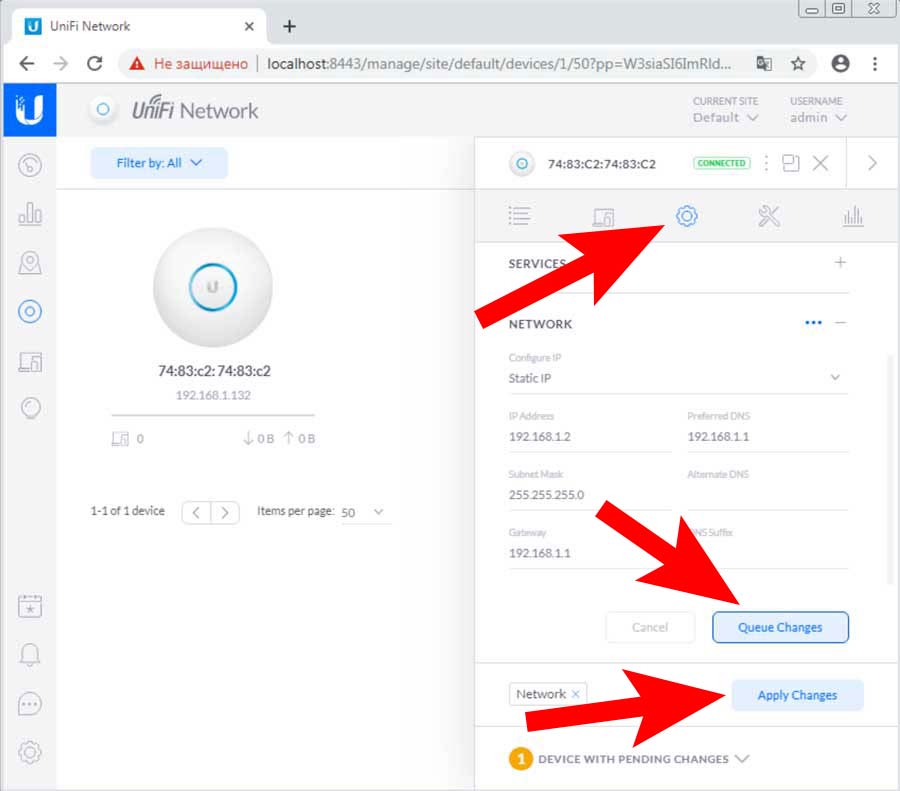Viewport: 900px width, 791px height.
Task: Open the Configure IP Static IP dropdown
Action: (678, 378)
